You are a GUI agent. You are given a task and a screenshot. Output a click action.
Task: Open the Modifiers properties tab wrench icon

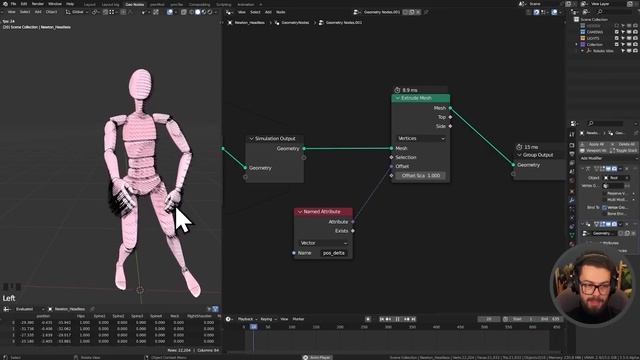(572, 200)
